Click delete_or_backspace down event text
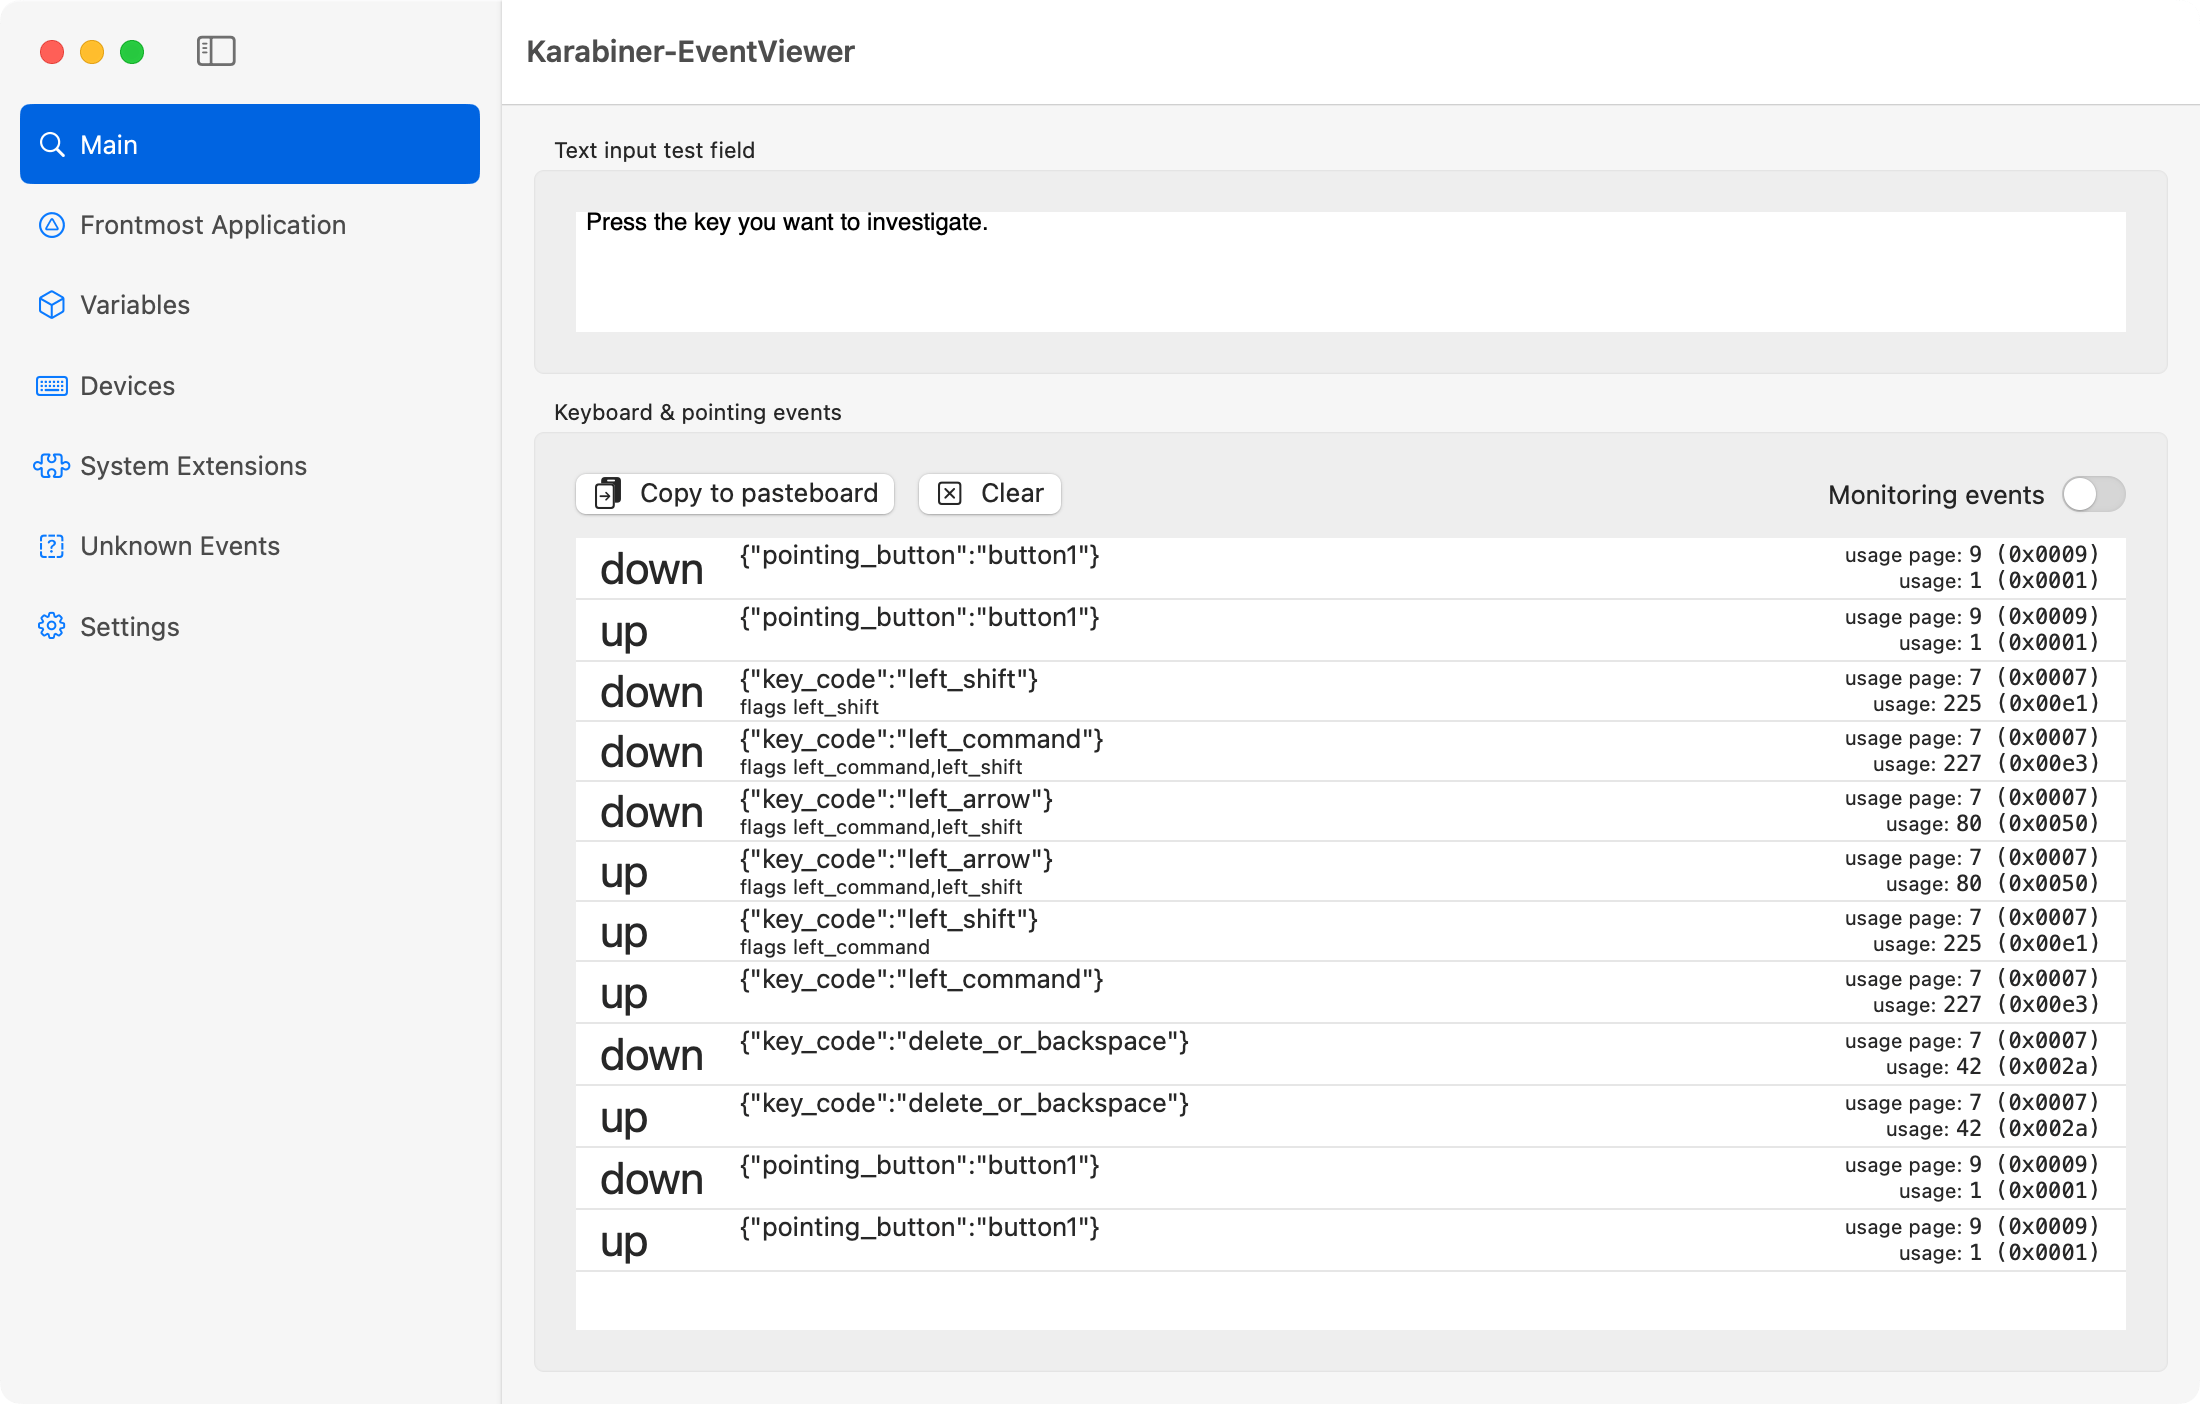Image resolution: width=2200 pixels, height=1404 pixels. tap(964, 1042)
